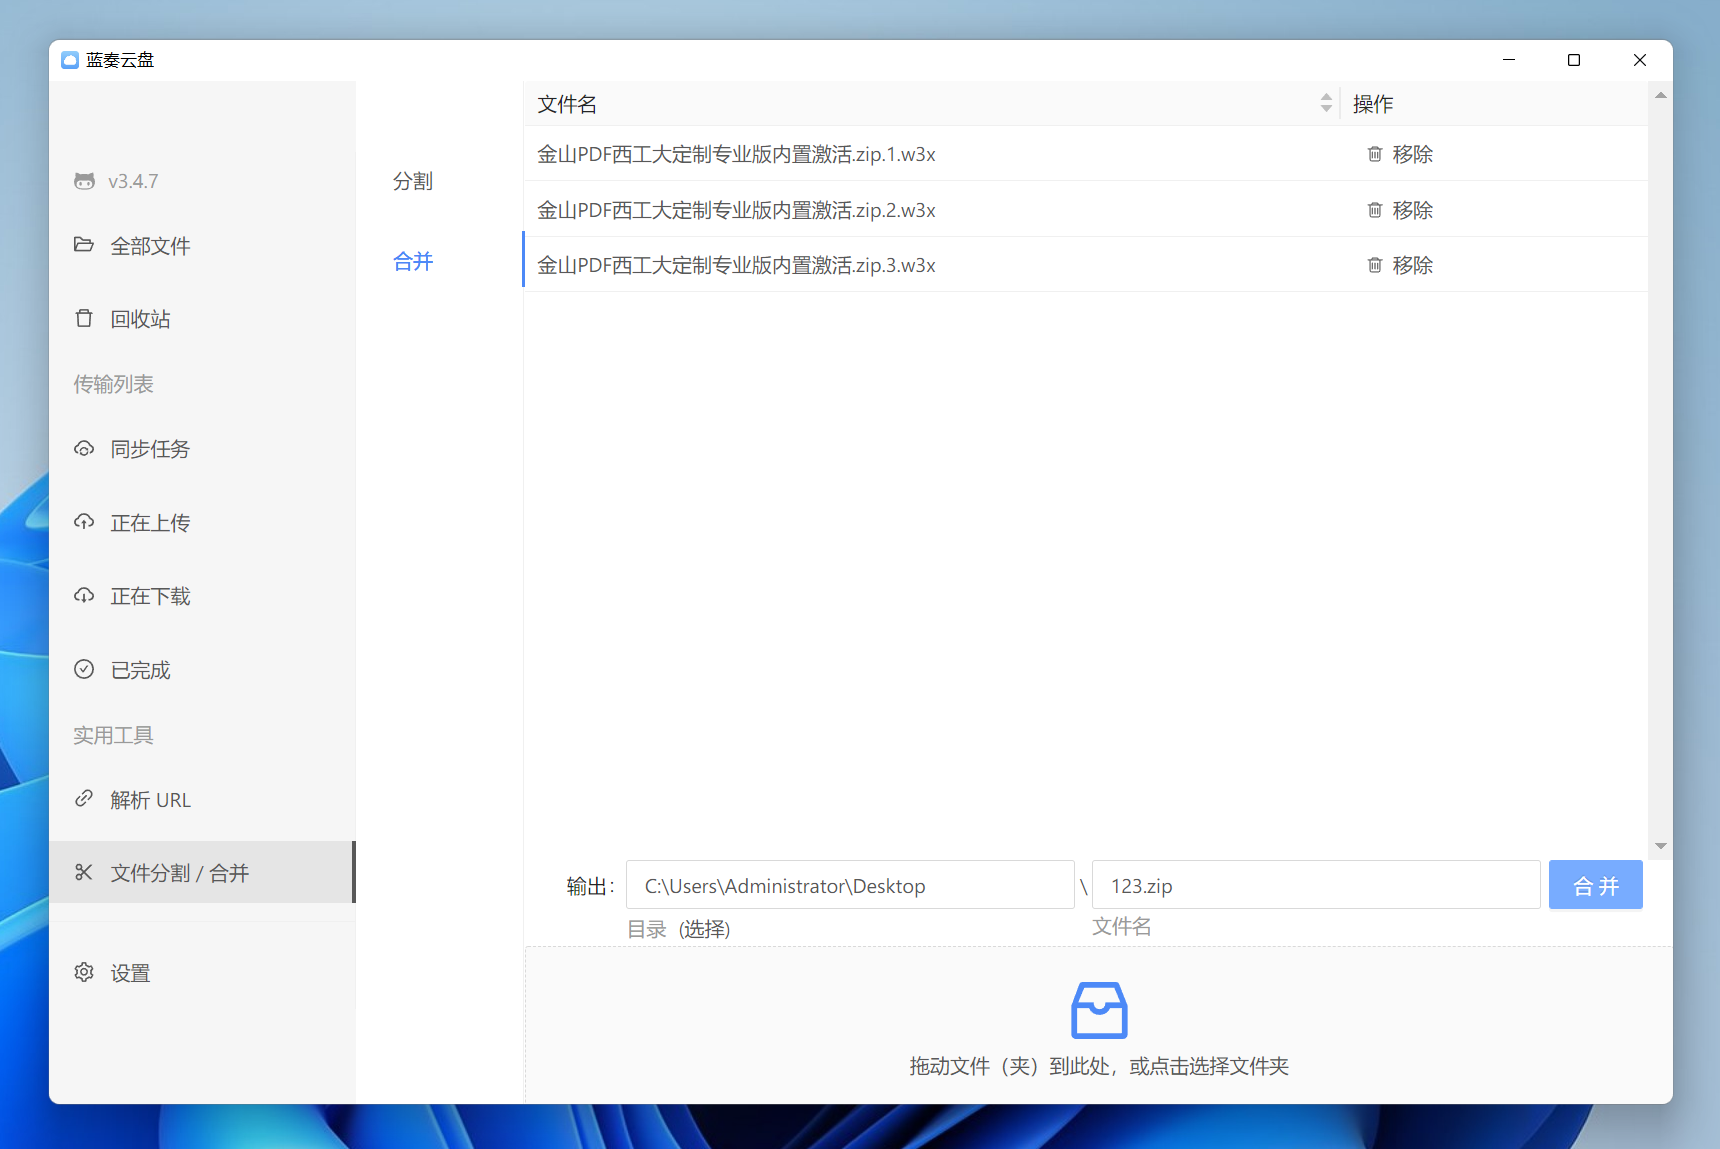The width and height of the screenshot is (1720, 1149).
Task: Click the 正在上传 upload cloud icon
Action: click(84, 522)
